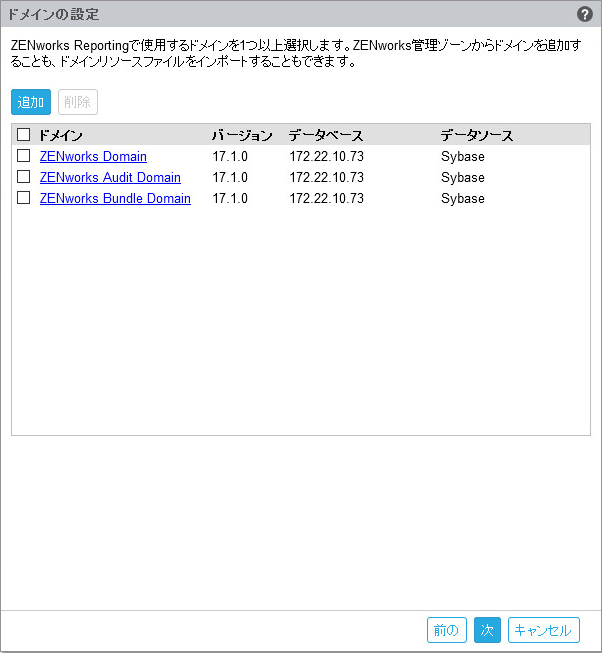This screenshot has height=653, width=602.
Task: Click the ドメイン column header
Action: (x=61, y=135)
